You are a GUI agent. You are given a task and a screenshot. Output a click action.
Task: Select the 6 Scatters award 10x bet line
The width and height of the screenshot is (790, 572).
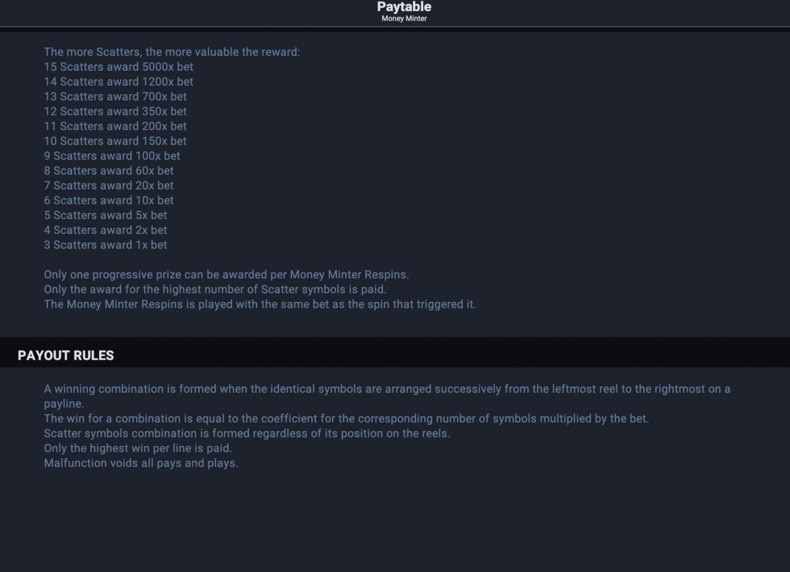coord(109,200)
